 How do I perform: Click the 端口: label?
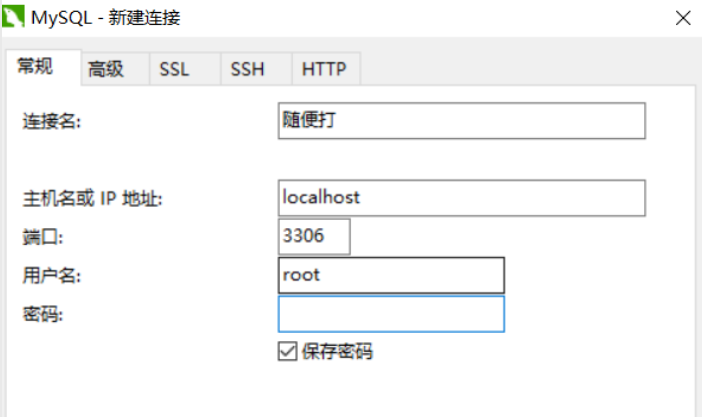coord(43,237)
